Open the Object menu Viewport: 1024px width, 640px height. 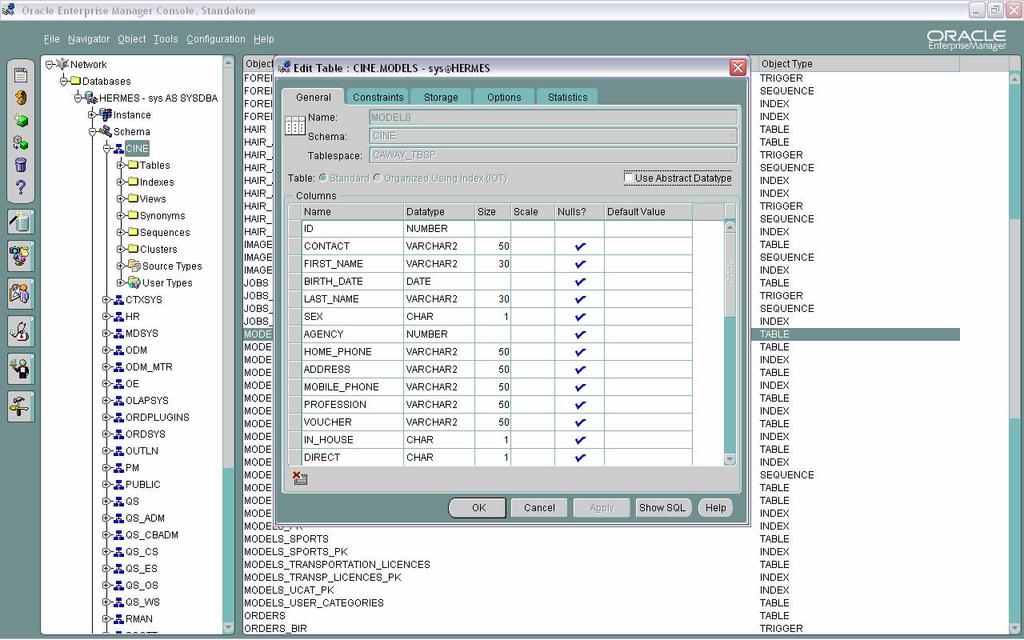click(x=131, y=39)
